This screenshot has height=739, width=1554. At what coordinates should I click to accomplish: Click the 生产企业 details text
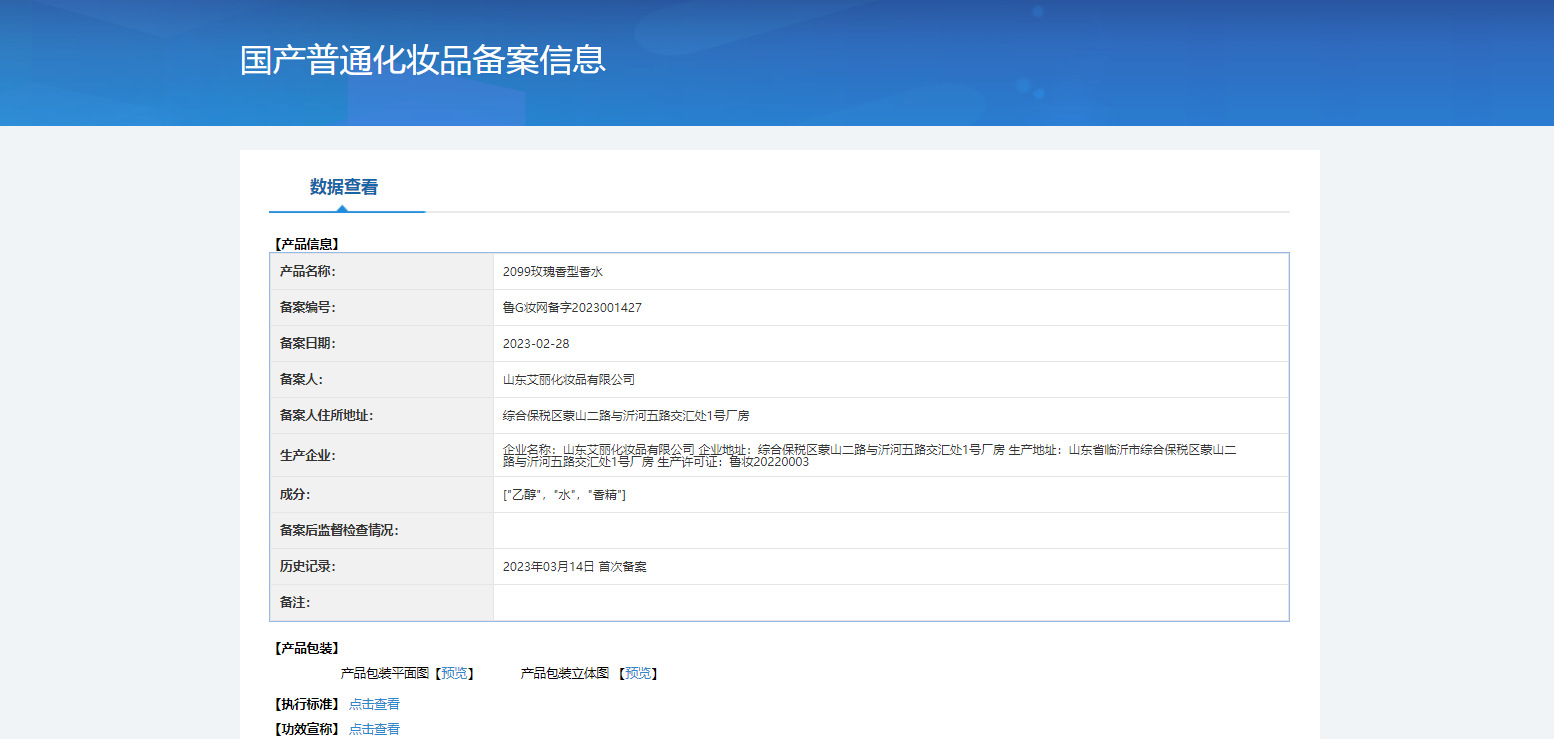click(x=869, y=456)
